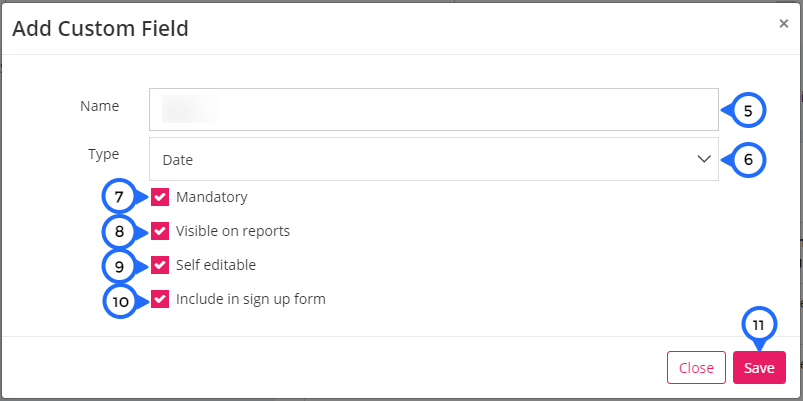Uncheck the Mandatory checkbox
The image size is (803, 401).
click(160, 197)
